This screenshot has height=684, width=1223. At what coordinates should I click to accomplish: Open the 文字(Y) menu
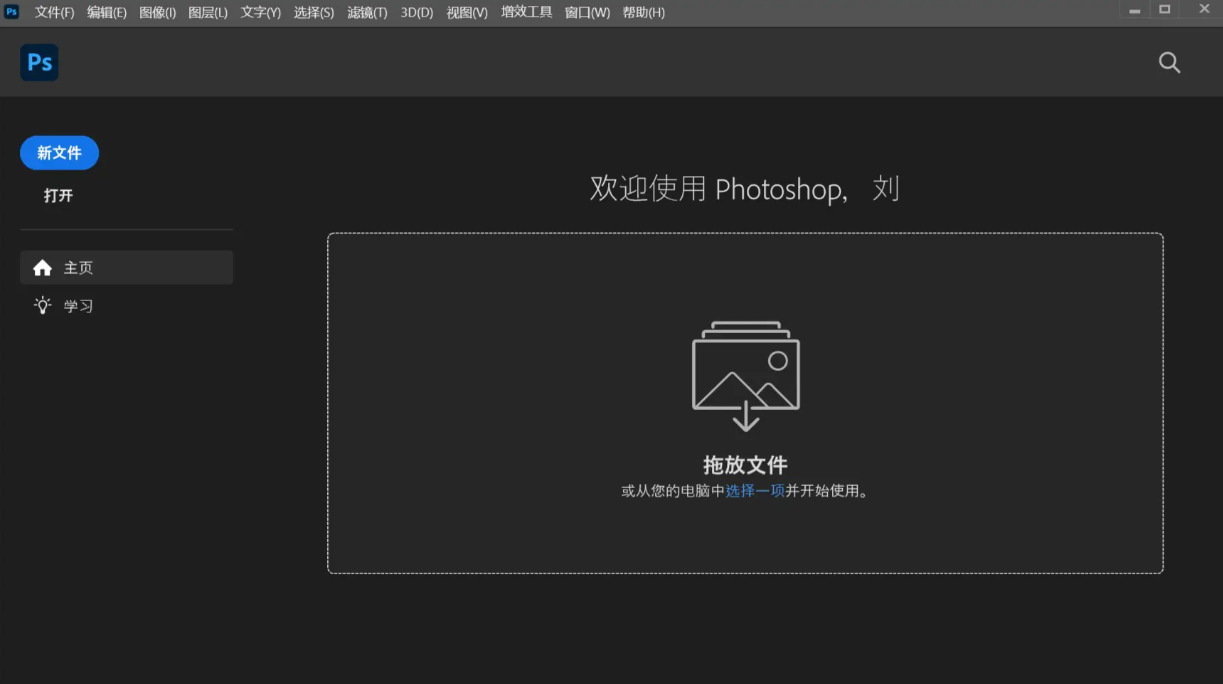pyautogui.click(x=261, y=13)
